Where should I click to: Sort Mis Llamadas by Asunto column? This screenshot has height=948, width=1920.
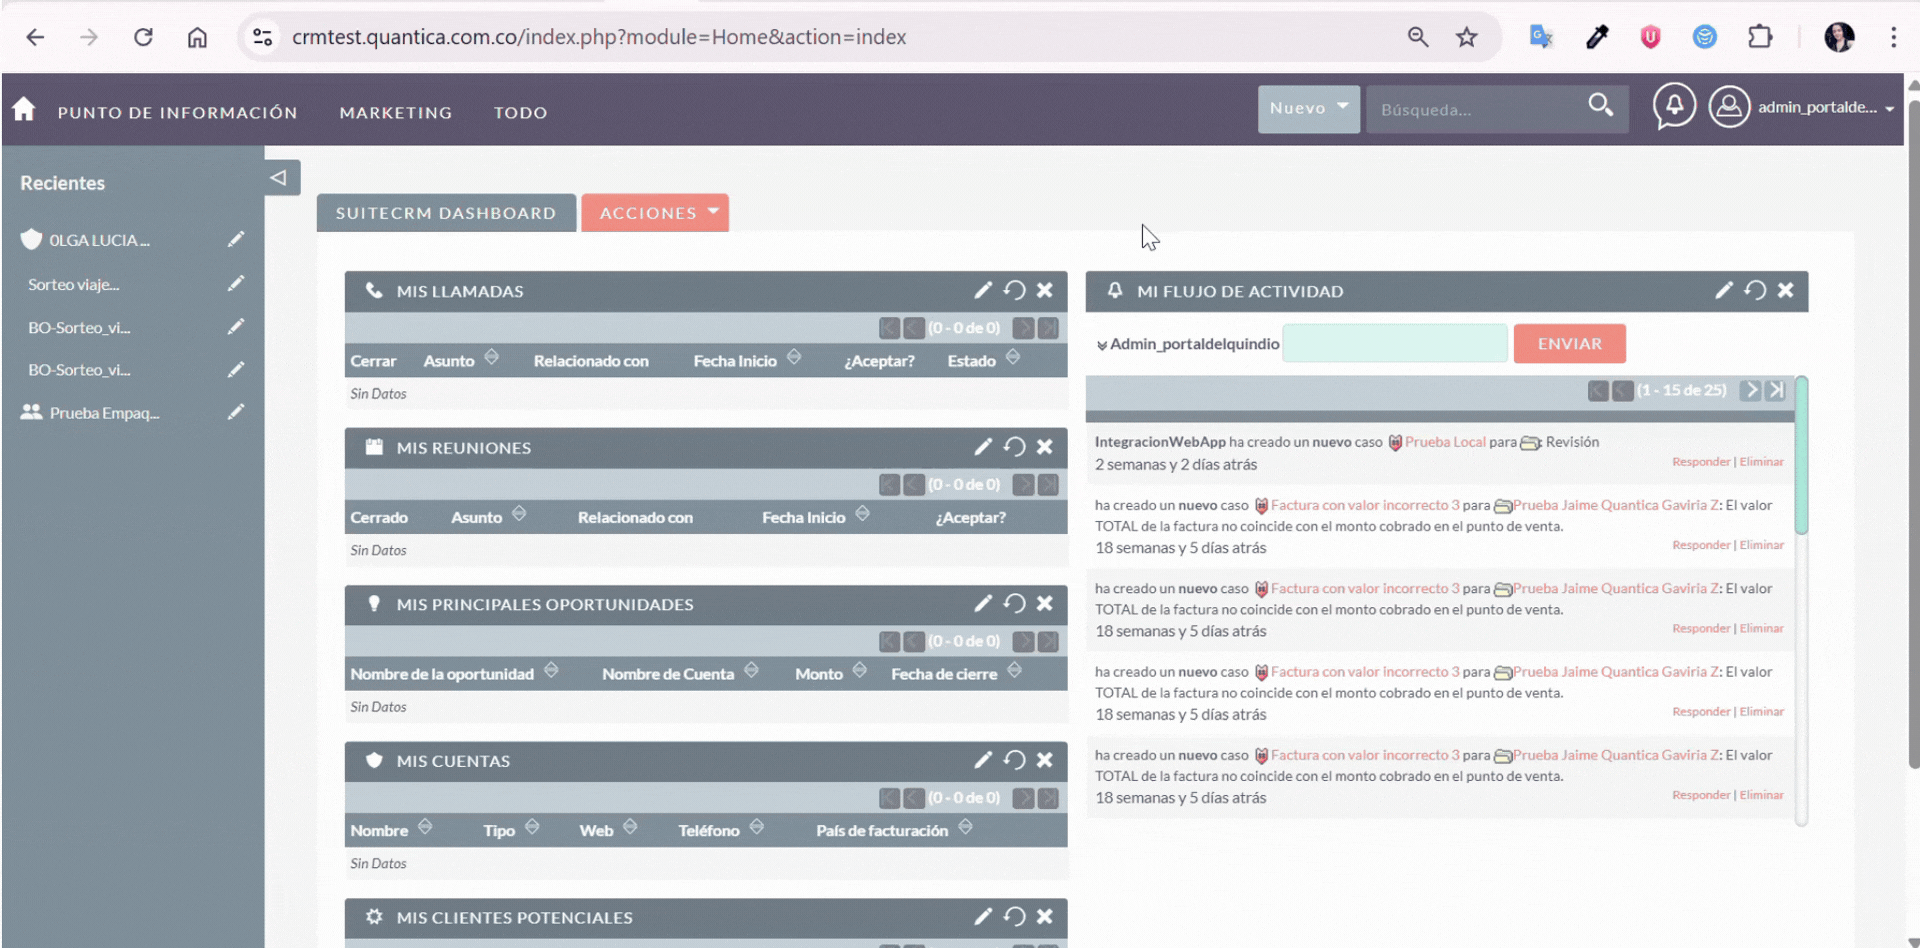tap(449, 361)
